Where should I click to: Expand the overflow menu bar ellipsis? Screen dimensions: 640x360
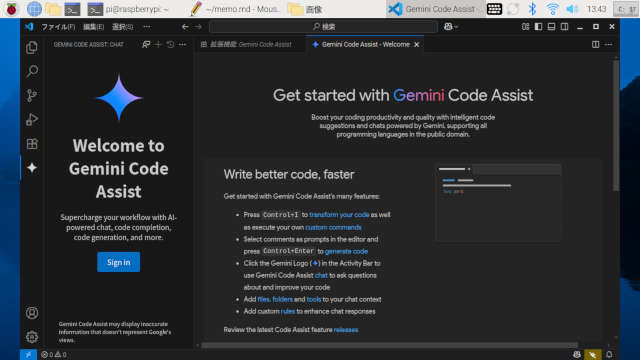point(147,27)
